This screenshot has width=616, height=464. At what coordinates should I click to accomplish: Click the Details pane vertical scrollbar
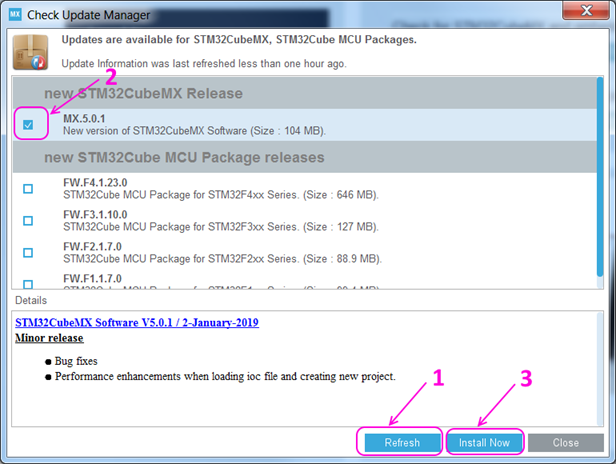pos(600,369)
